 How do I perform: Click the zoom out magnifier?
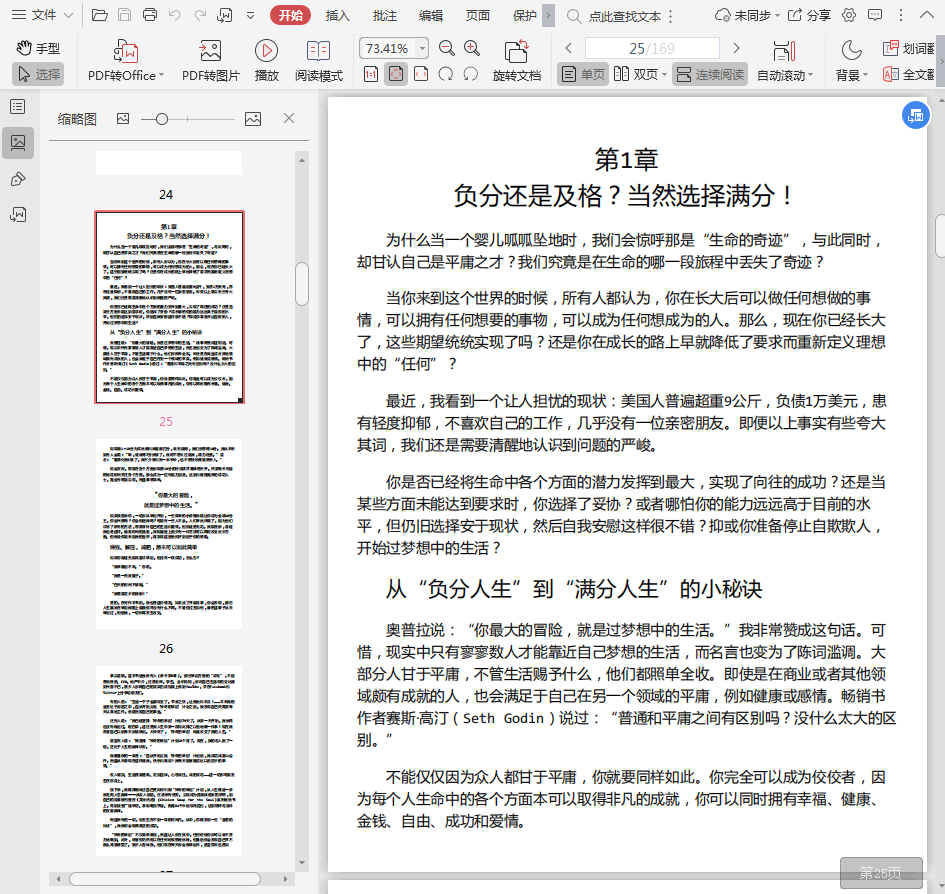[447, 48]
